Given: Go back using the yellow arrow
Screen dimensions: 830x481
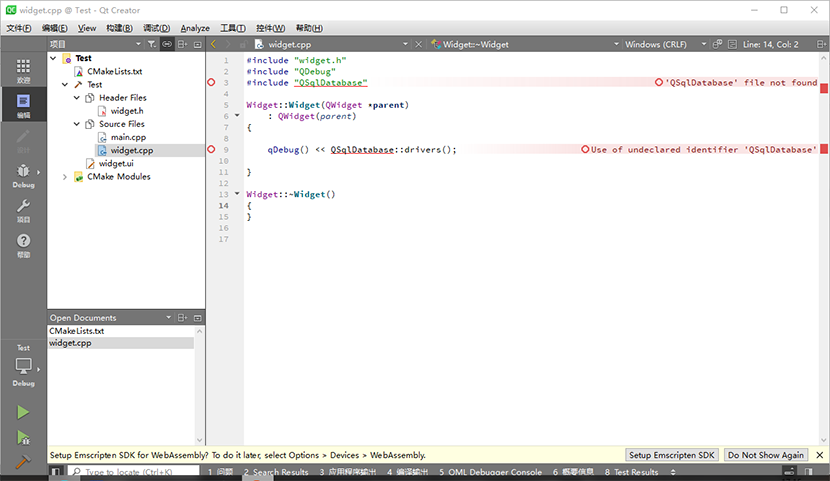Looking at the screenshot, I should point(213,44).
